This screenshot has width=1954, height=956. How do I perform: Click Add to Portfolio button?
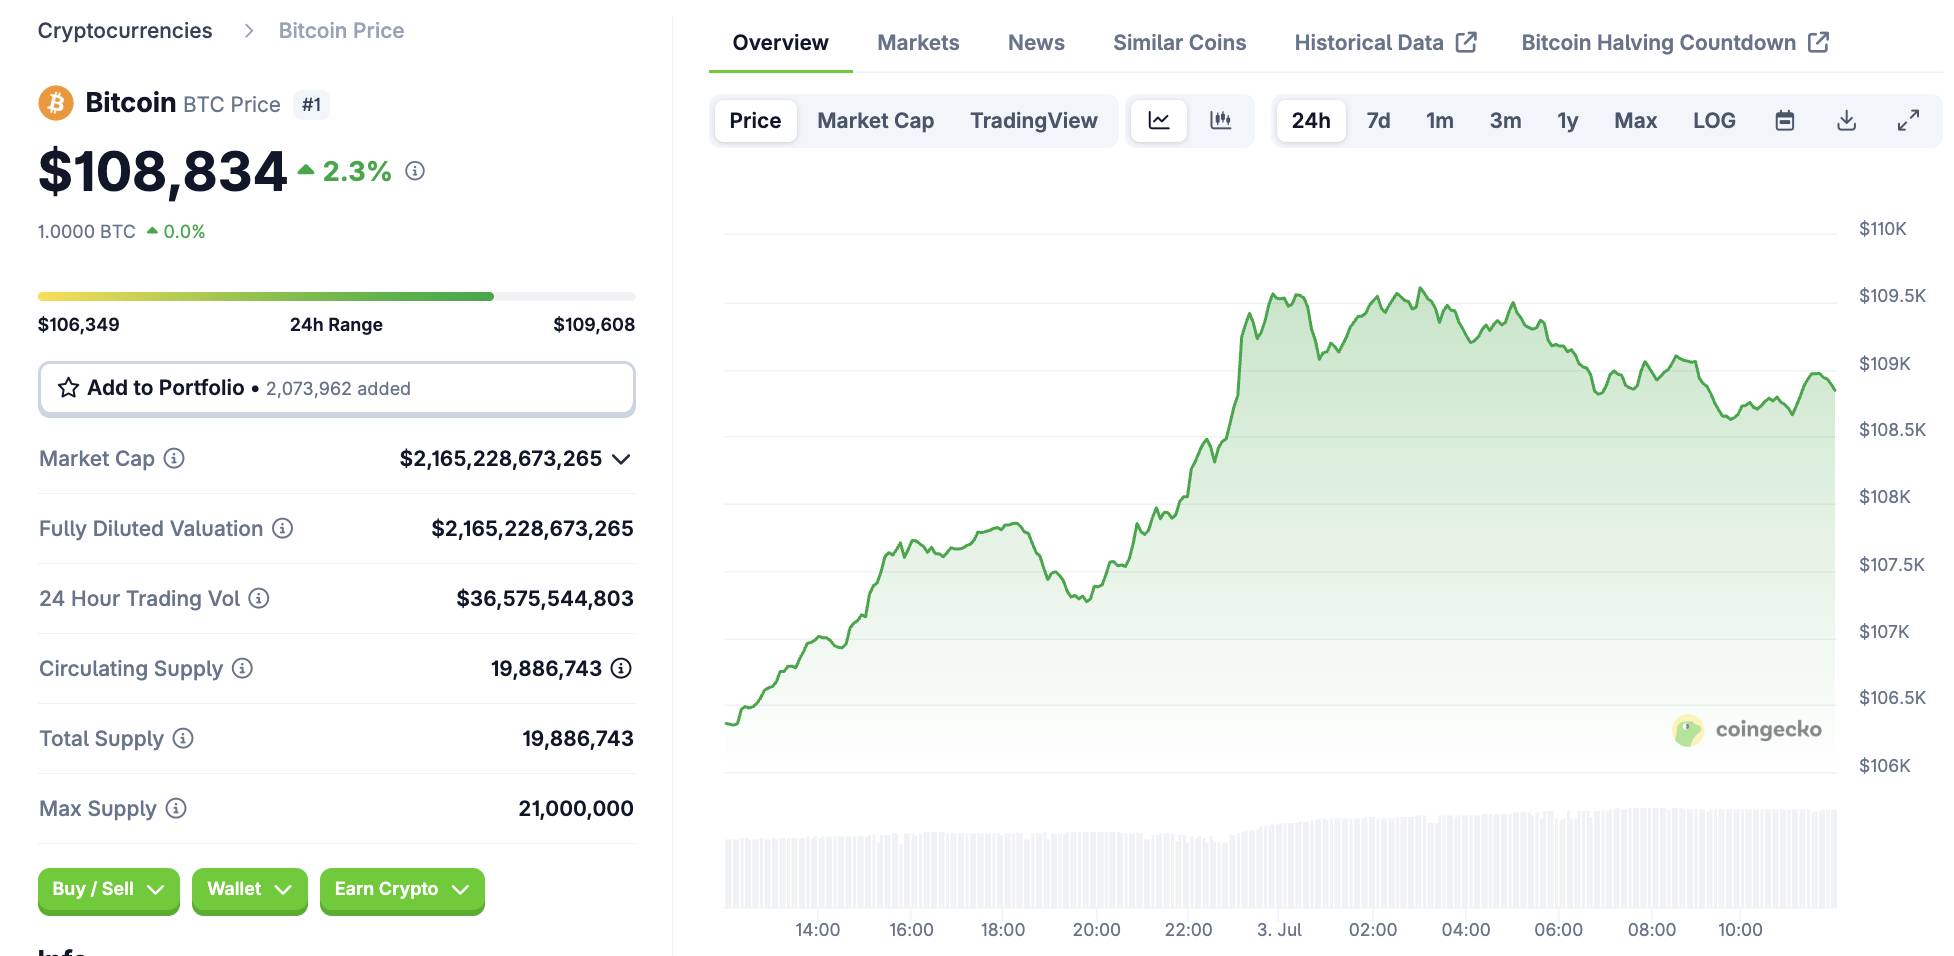pyautogui.click(x=337, y=388)
